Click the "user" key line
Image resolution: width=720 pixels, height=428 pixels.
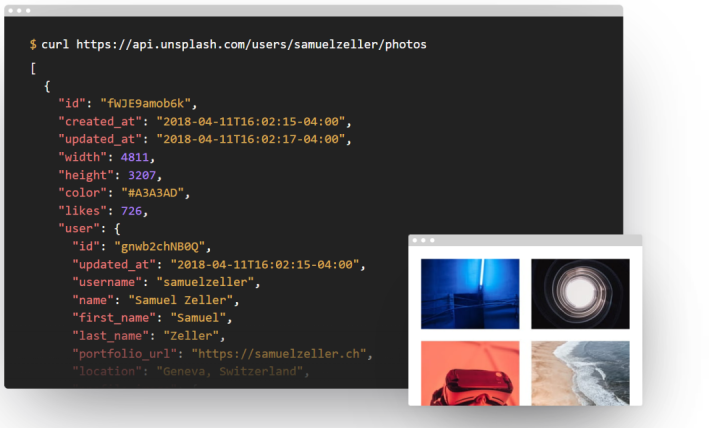(89, 229)
